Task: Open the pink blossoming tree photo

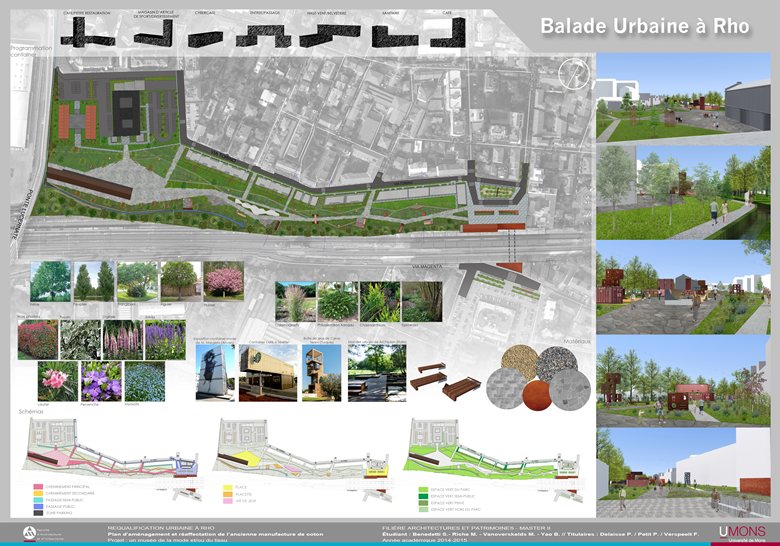Action: [223, 281]
